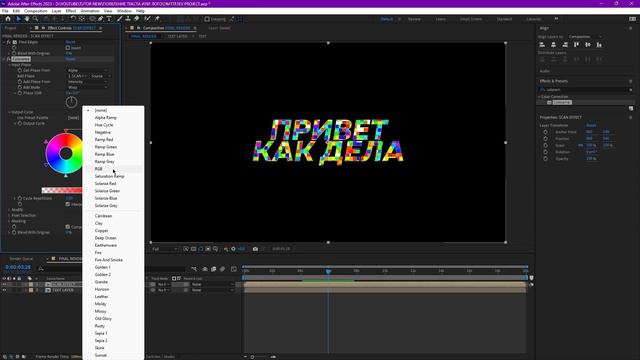640x360 pixels.
Task: Click the current time indicator playhead
Action: 328,271
